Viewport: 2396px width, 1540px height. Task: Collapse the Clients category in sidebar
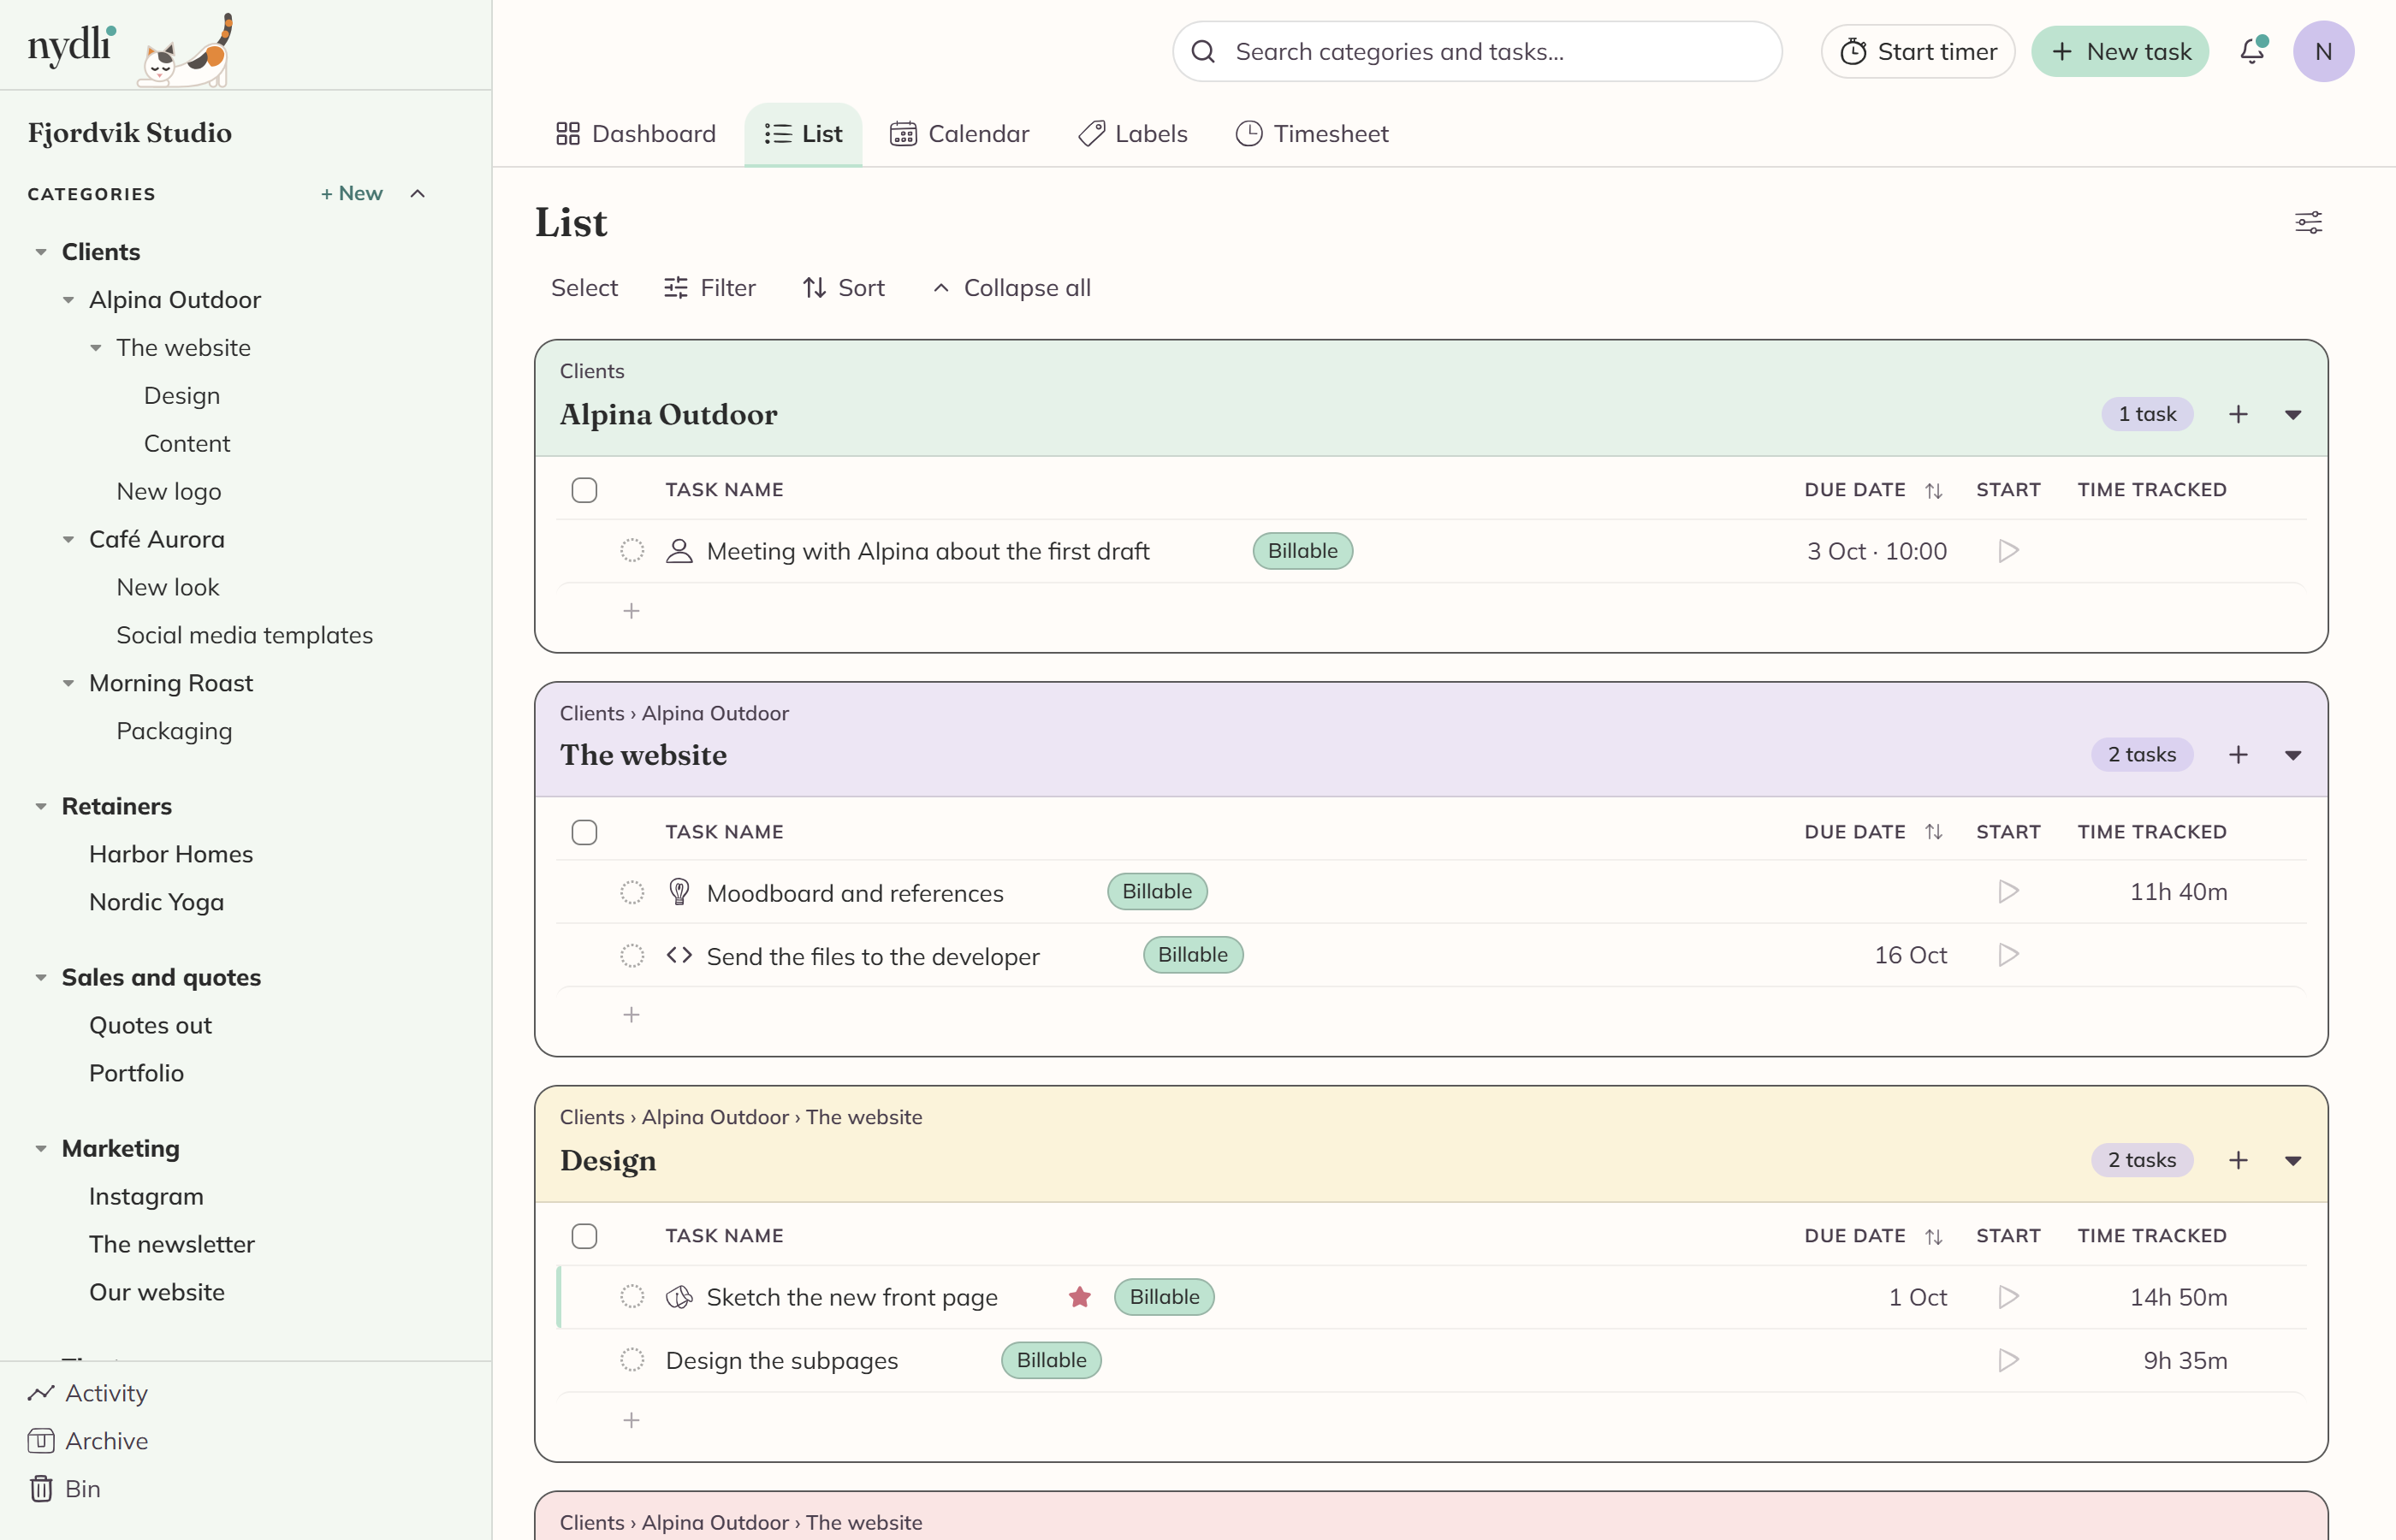pos(41,252)
